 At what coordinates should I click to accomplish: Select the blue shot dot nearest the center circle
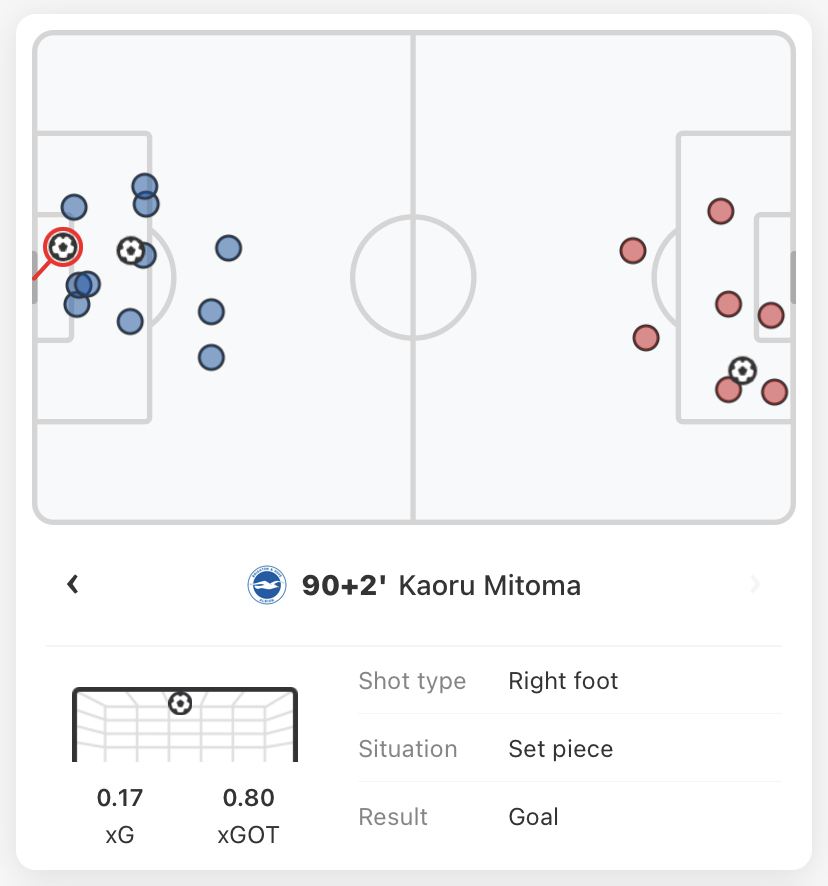228,248
